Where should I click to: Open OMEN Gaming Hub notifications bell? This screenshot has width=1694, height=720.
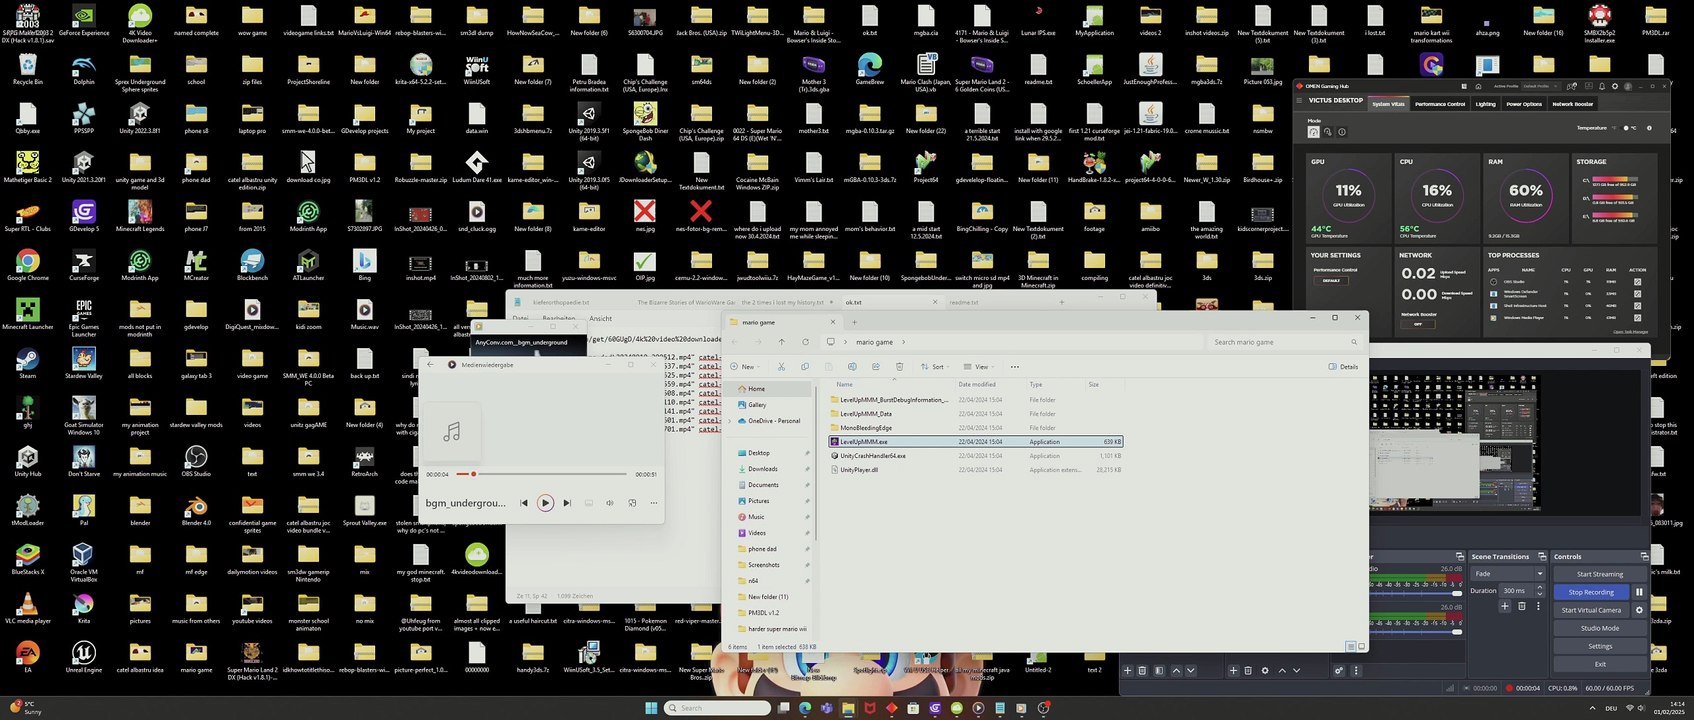click(1602, 86)
